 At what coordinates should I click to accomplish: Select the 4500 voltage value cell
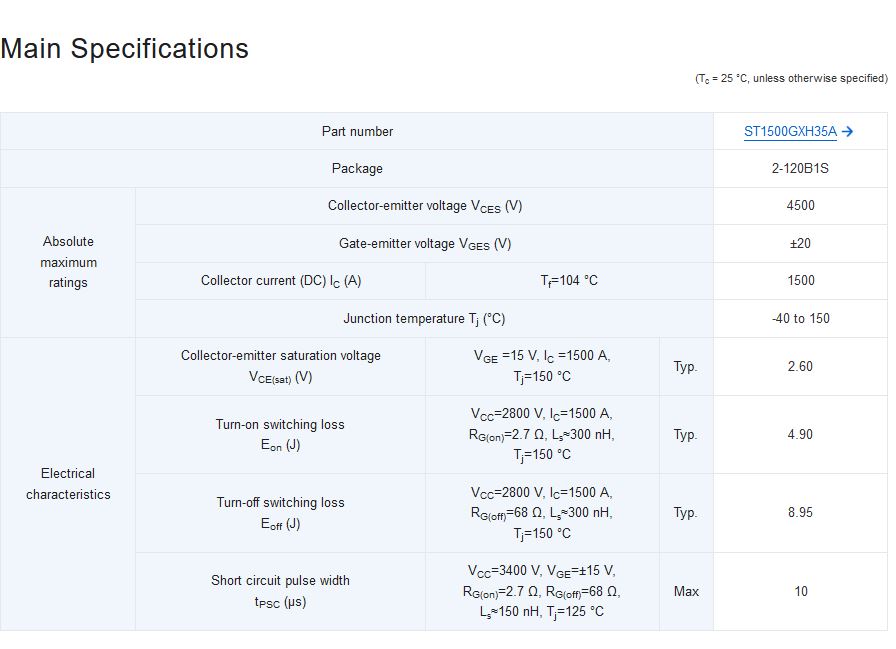point(800,206)
